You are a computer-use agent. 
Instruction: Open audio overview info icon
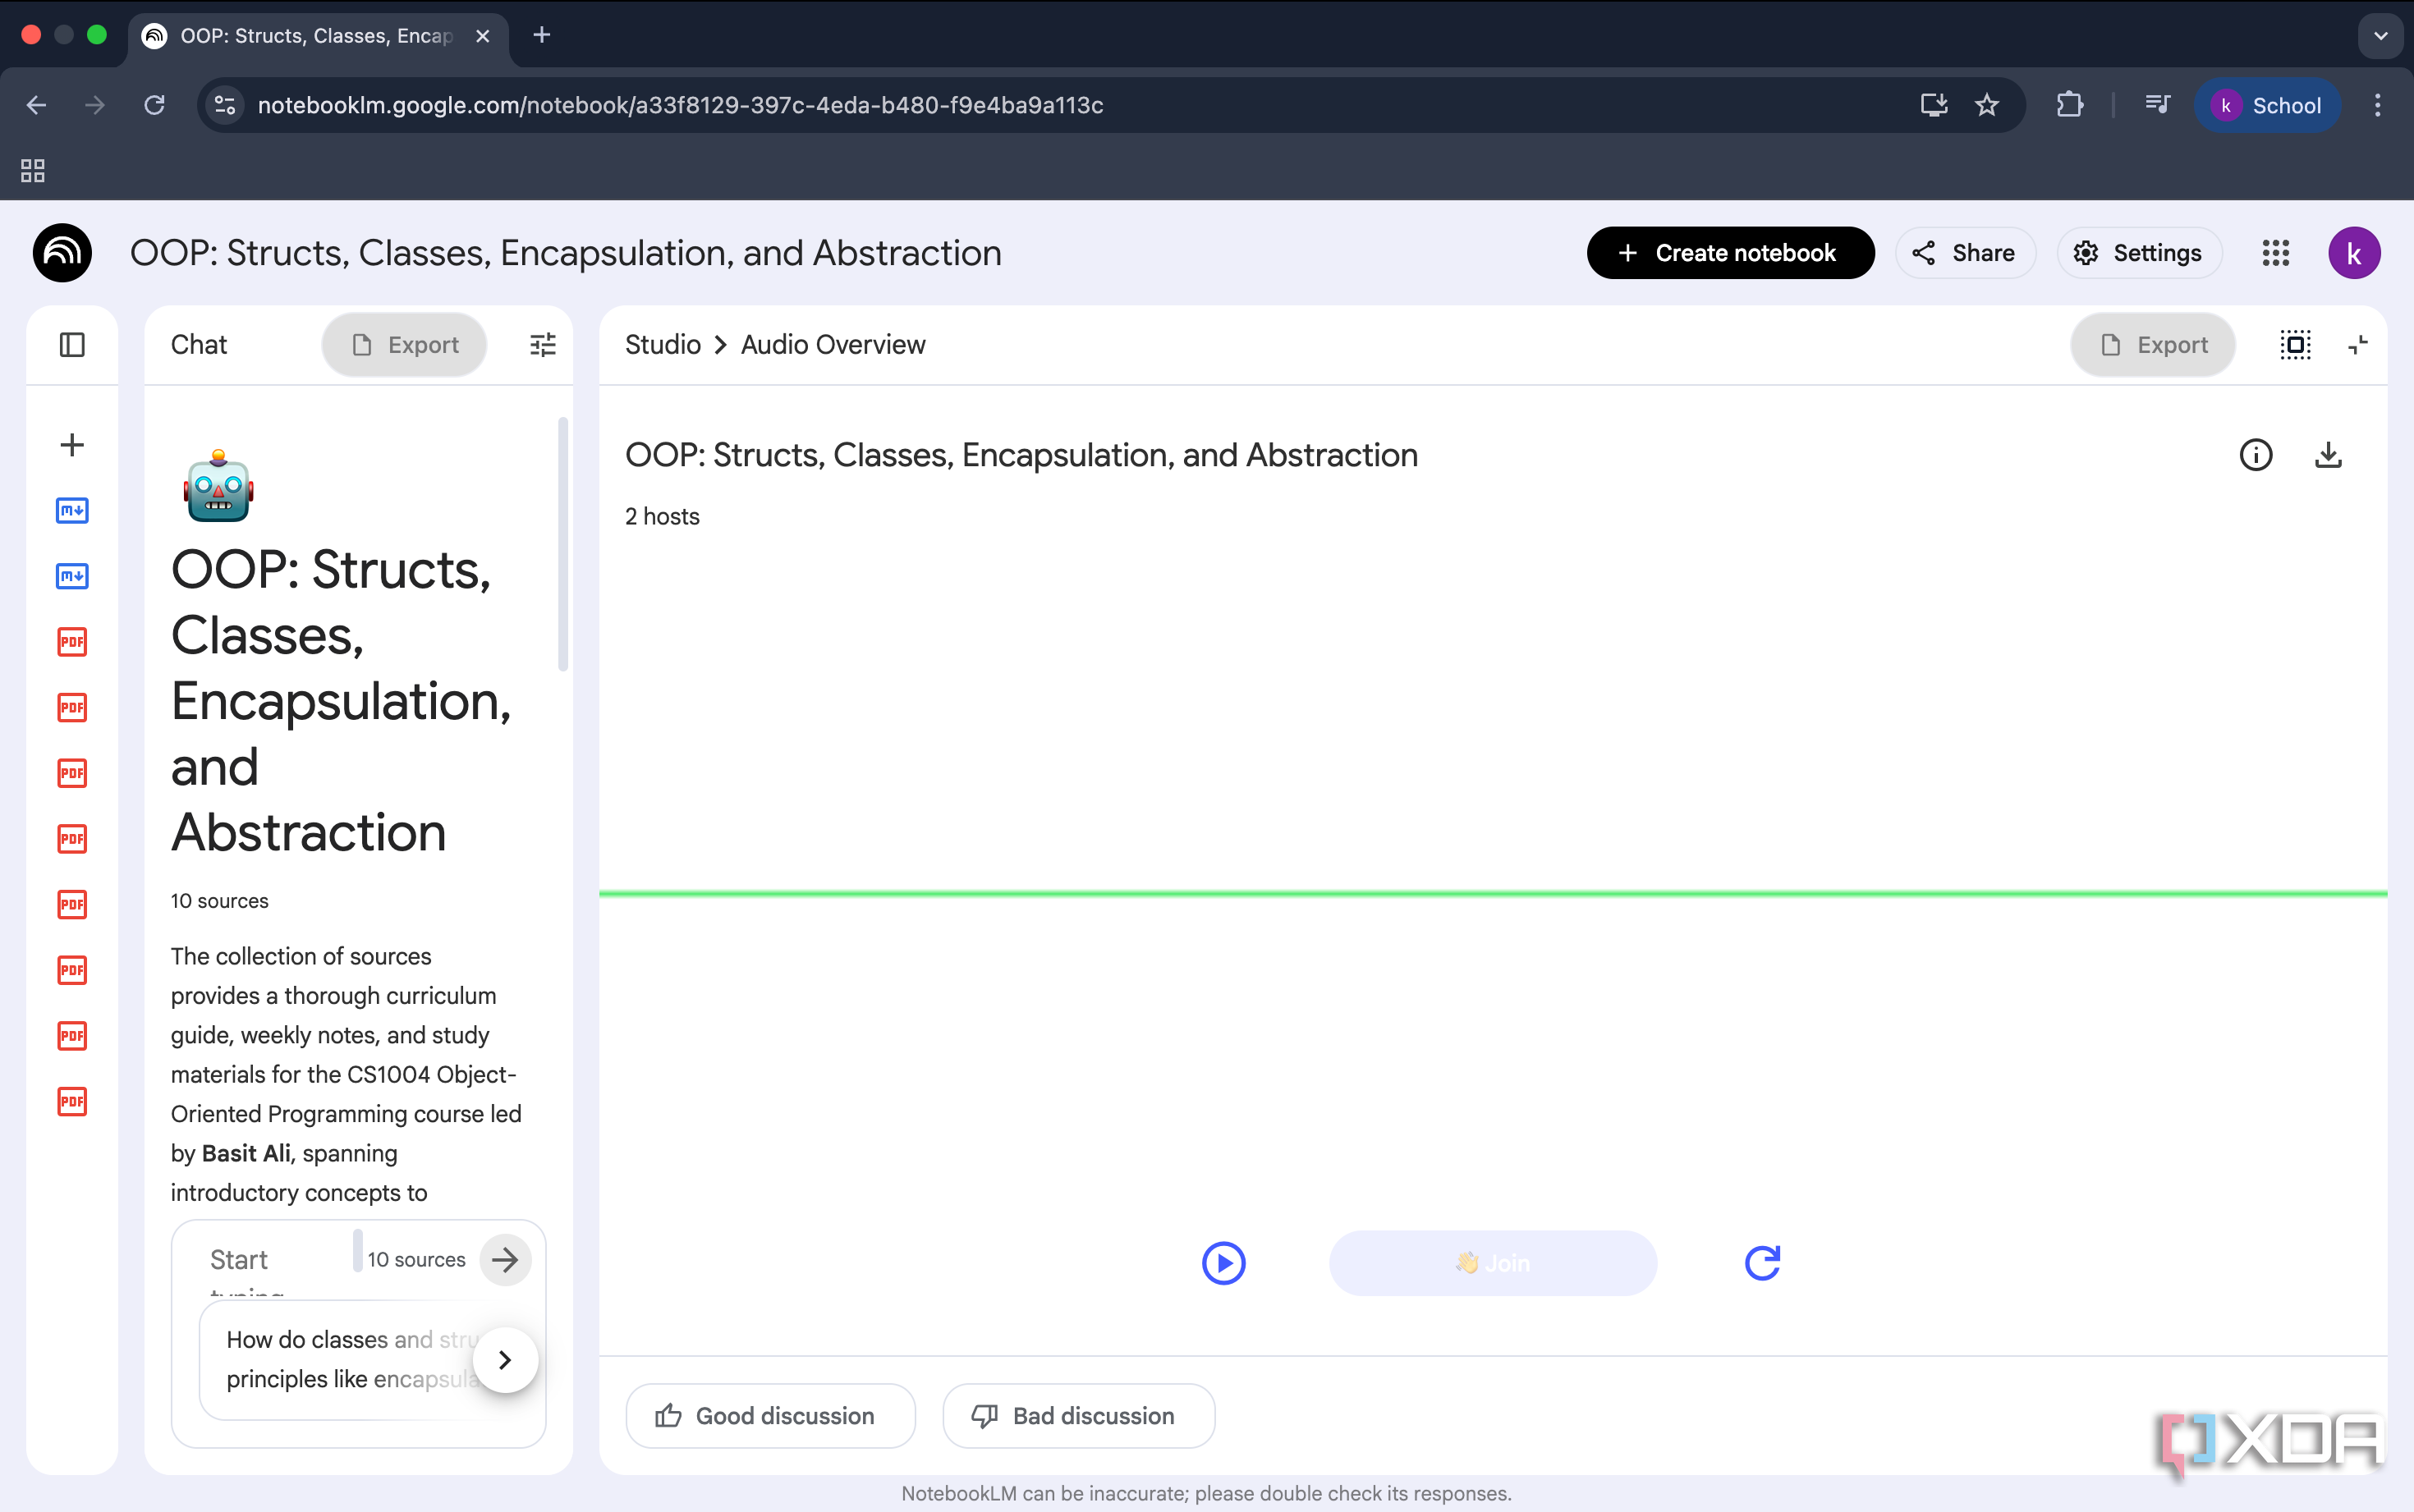click(x=2256, y=455)
